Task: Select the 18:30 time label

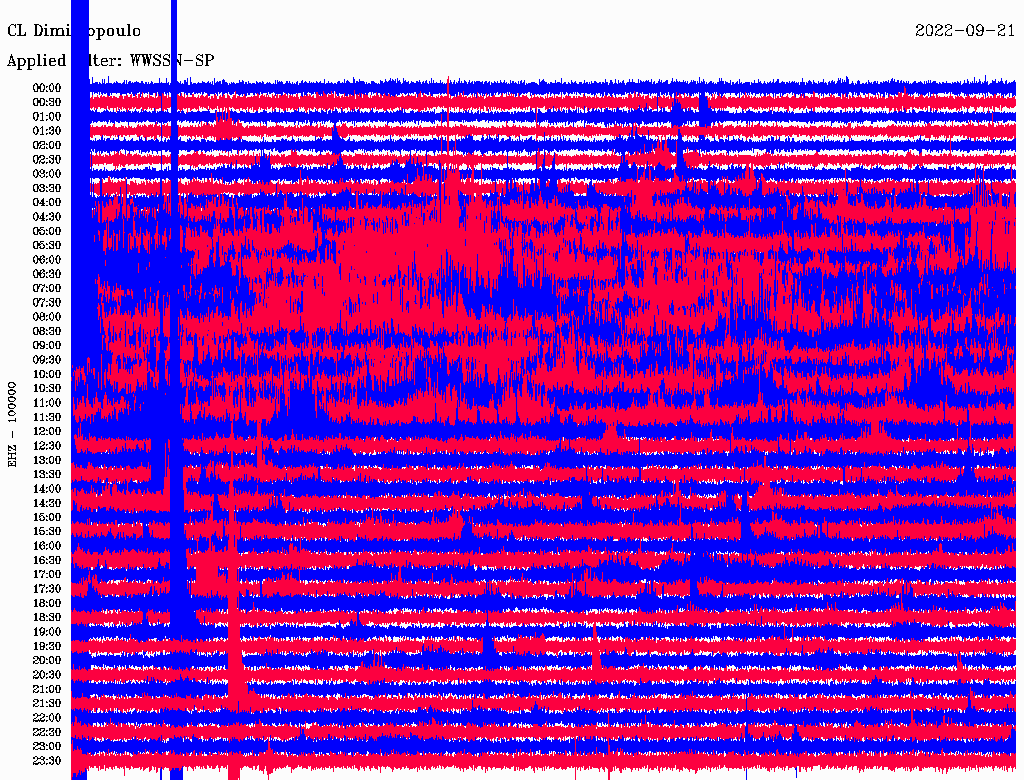Action: 47,617
